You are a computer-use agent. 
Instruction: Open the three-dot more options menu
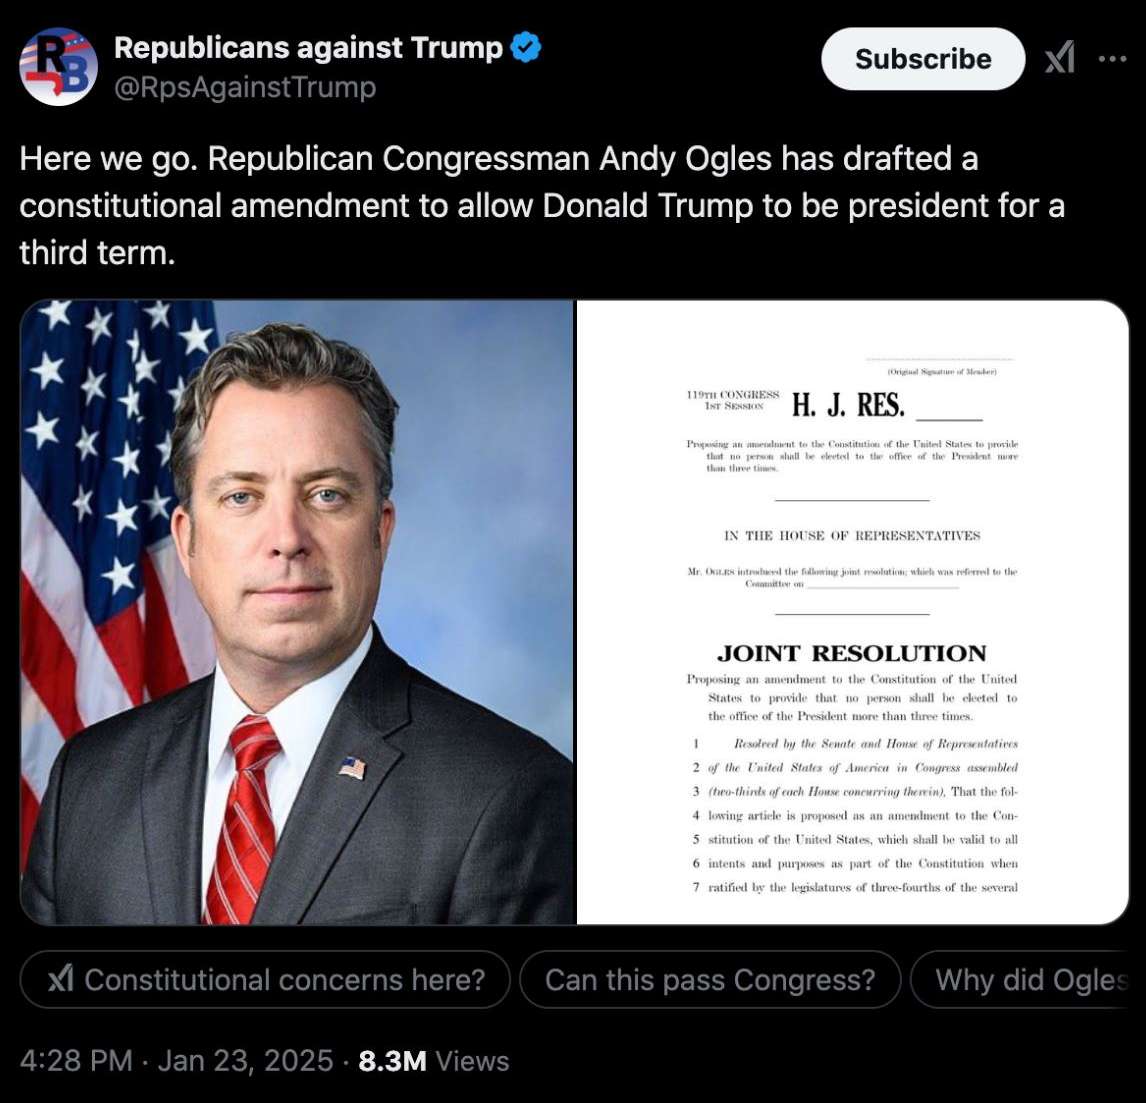point(1112,58)
